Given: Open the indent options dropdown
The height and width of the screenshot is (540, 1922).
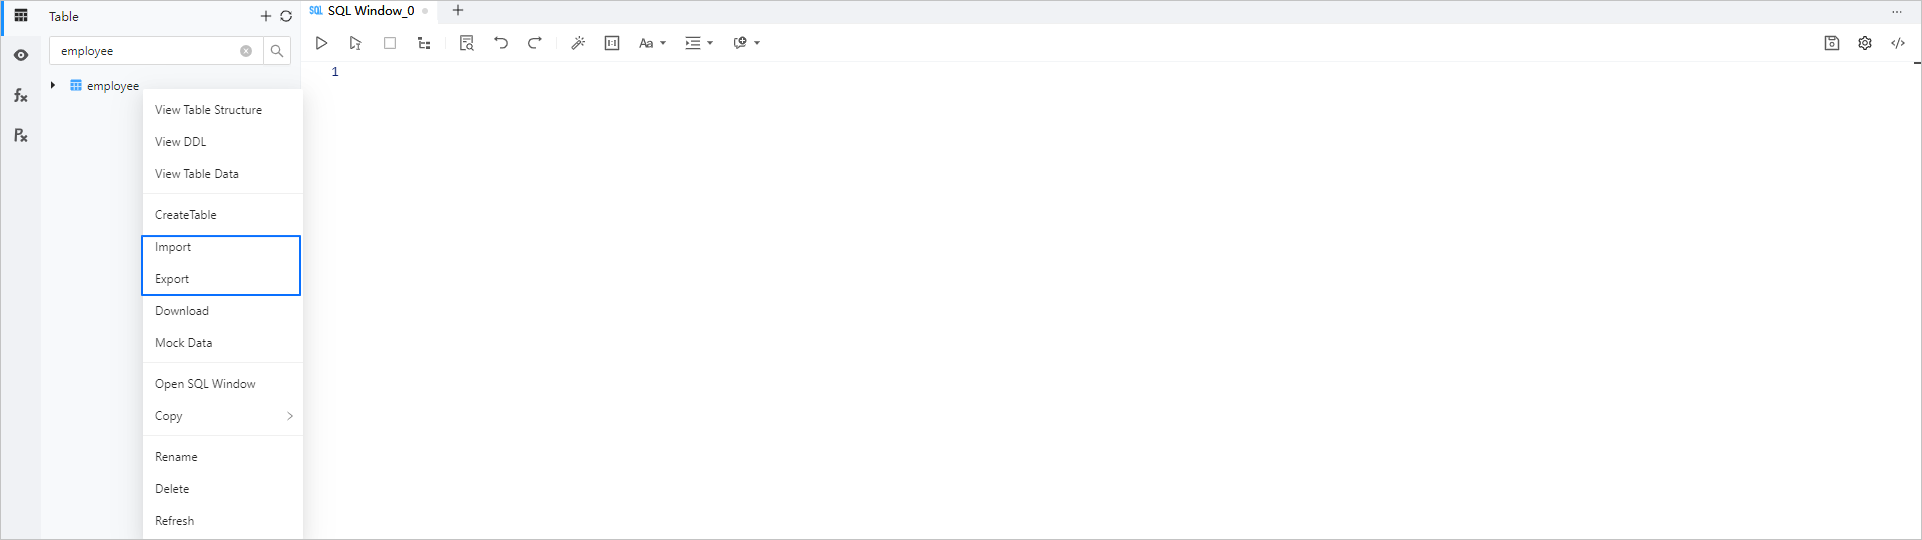Looking at the screenshot, I should (x=698, y=43).
